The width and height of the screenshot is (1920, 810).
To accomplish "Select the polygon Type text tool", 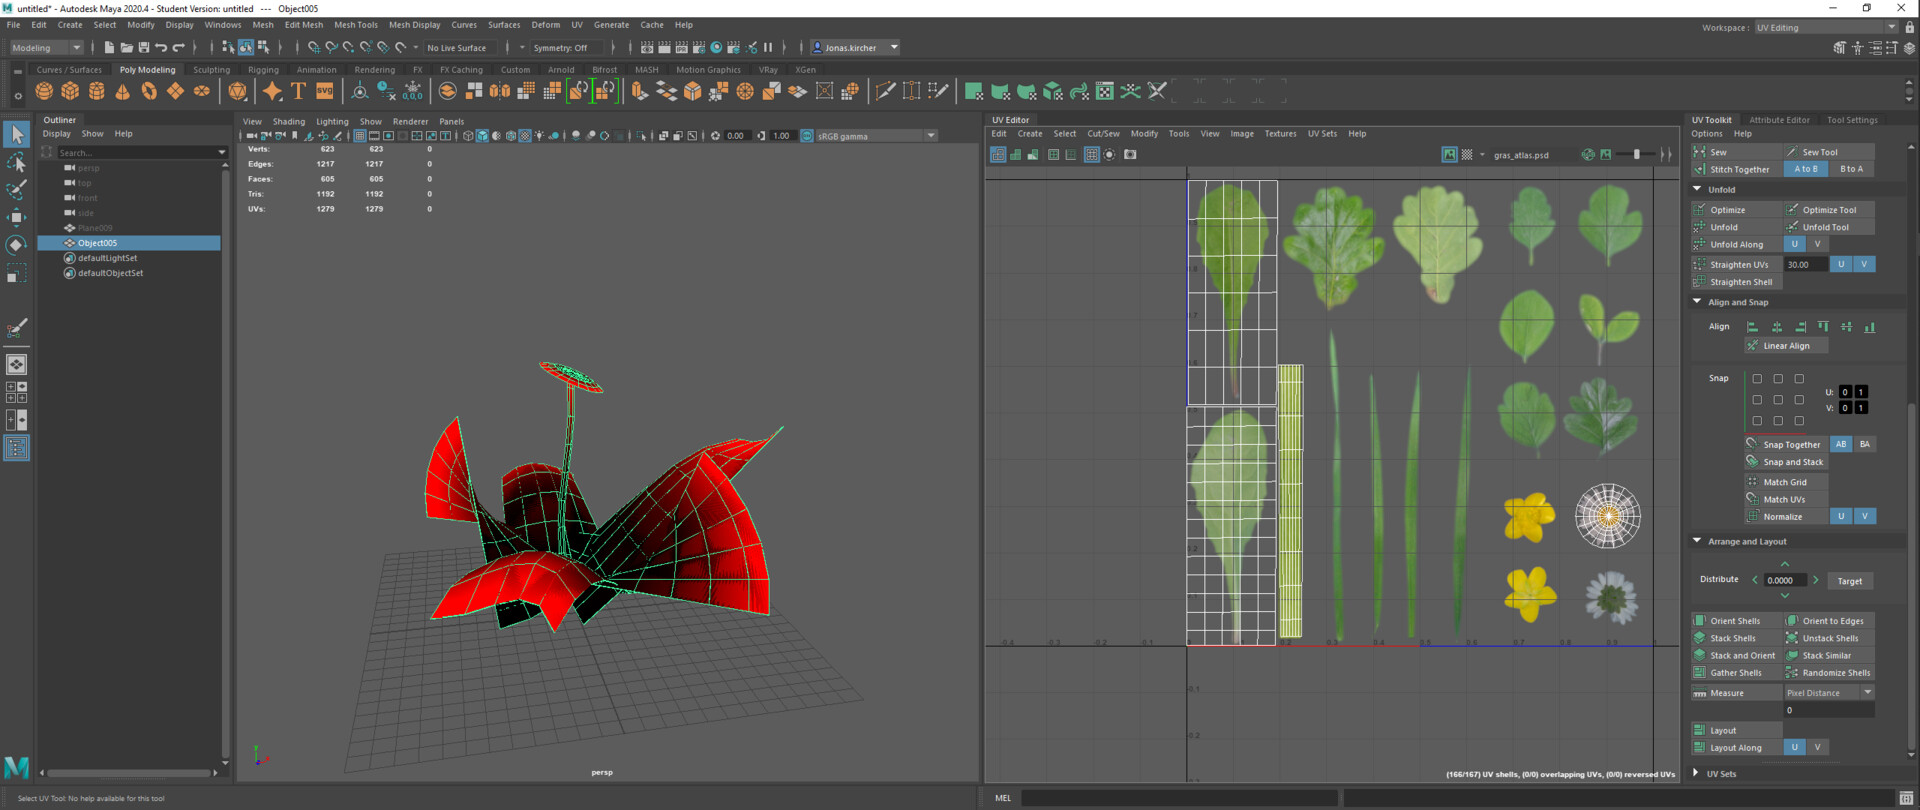I will tap(298, 91).
